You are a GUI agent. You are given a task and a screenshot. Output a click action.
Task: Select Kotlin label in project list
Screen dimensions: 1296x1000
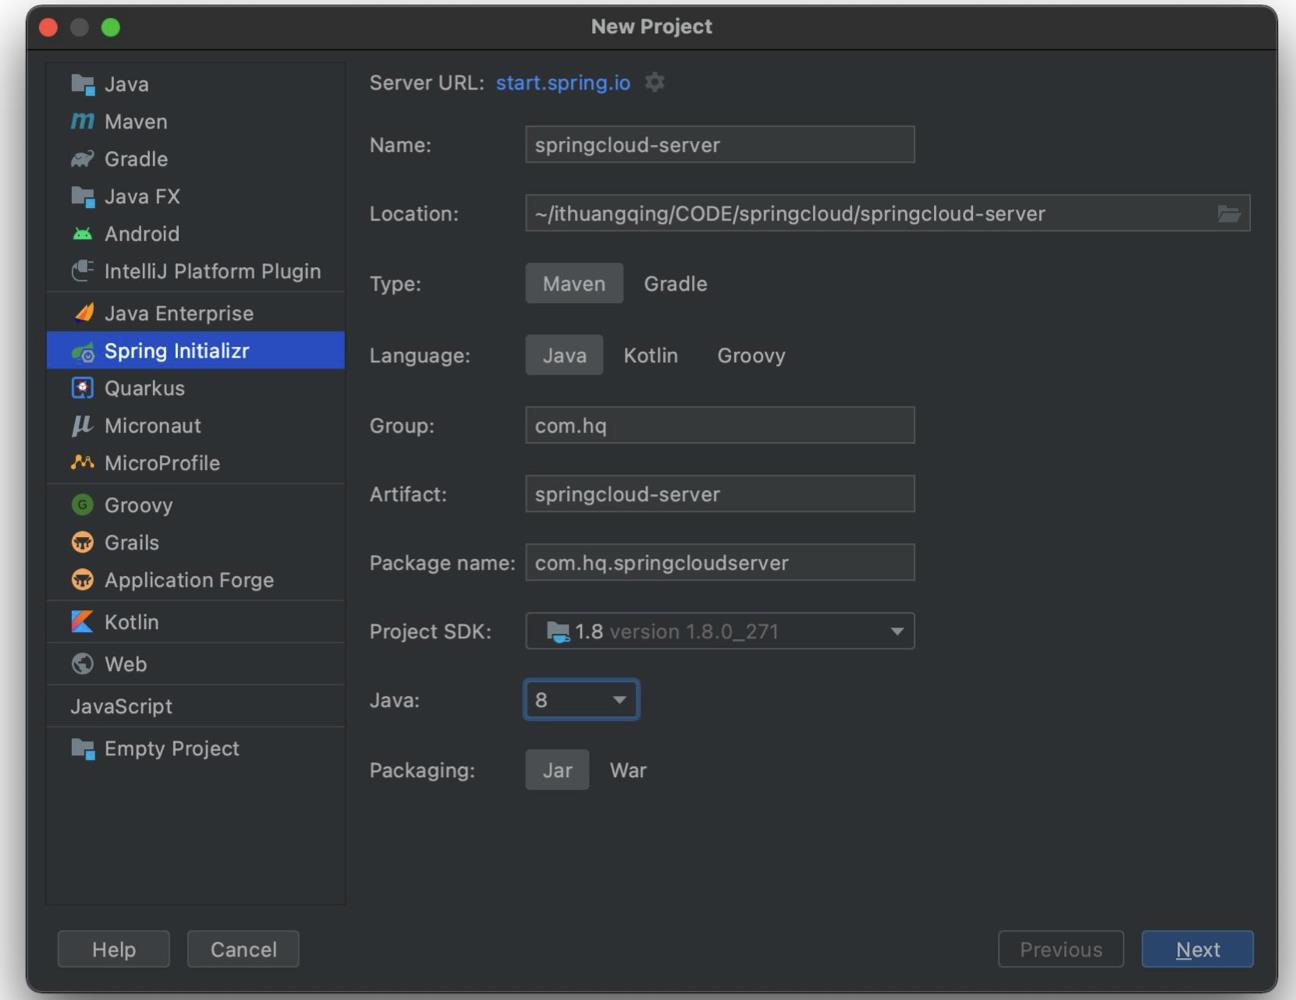point(131,622)
